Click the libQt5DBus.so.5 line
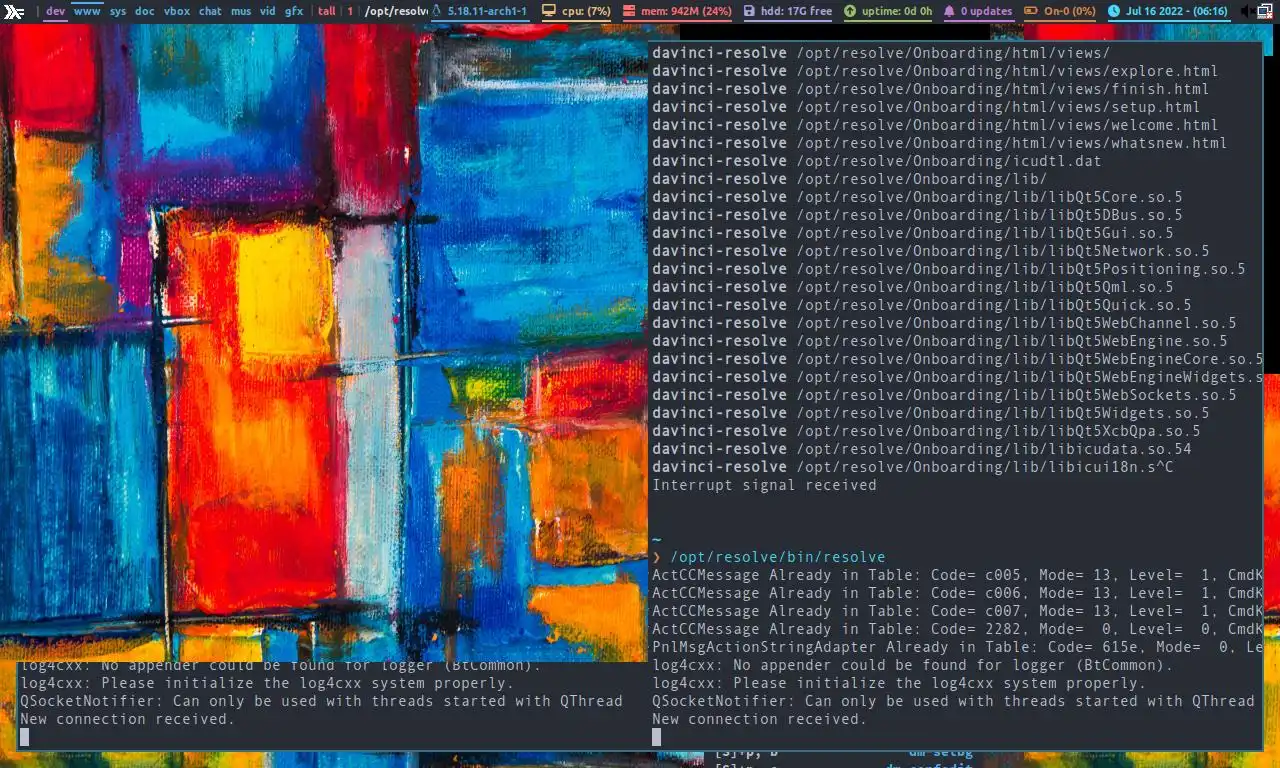Viewport: 1280px width, 768px height. click(917, 215)
